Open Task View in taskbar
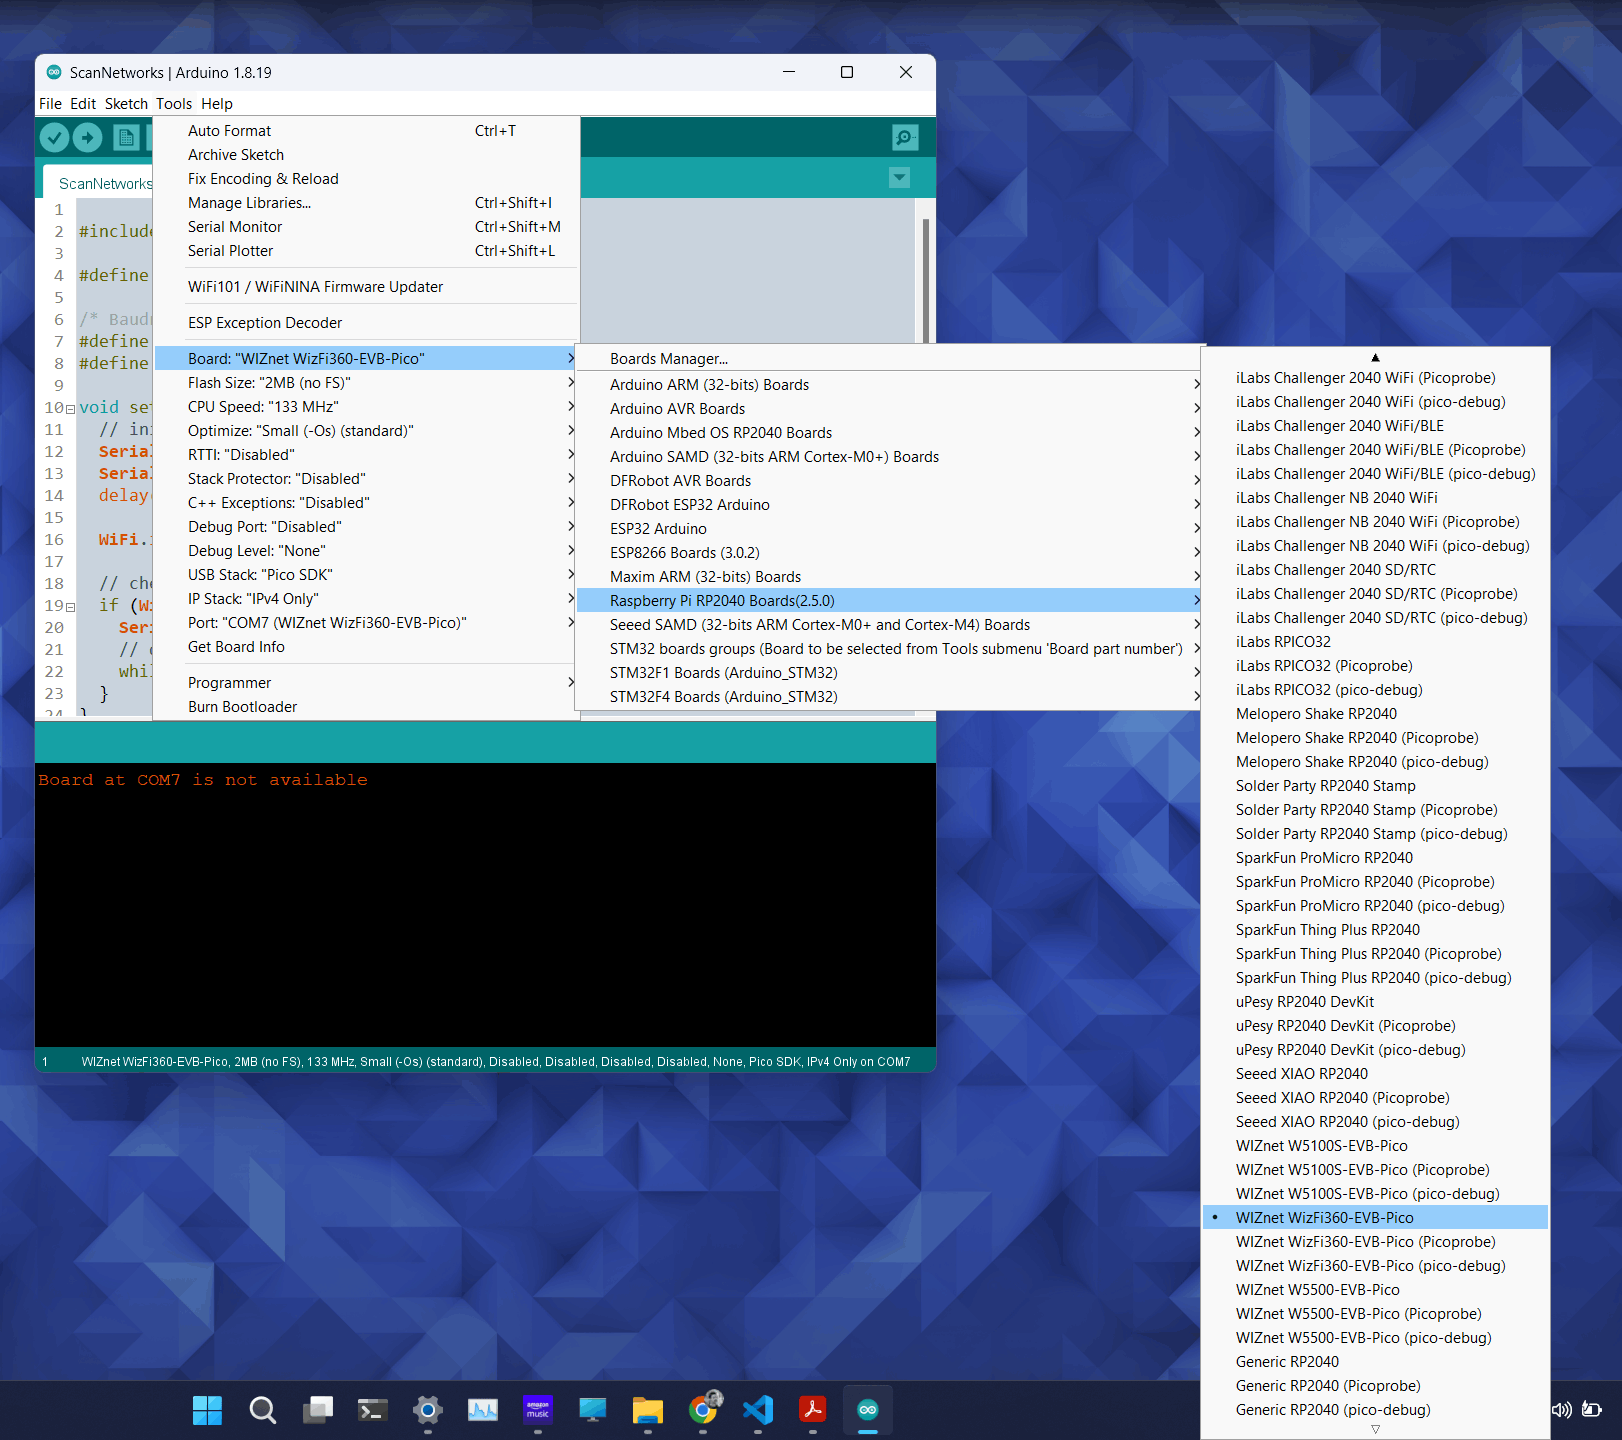 pos(318,1410)
